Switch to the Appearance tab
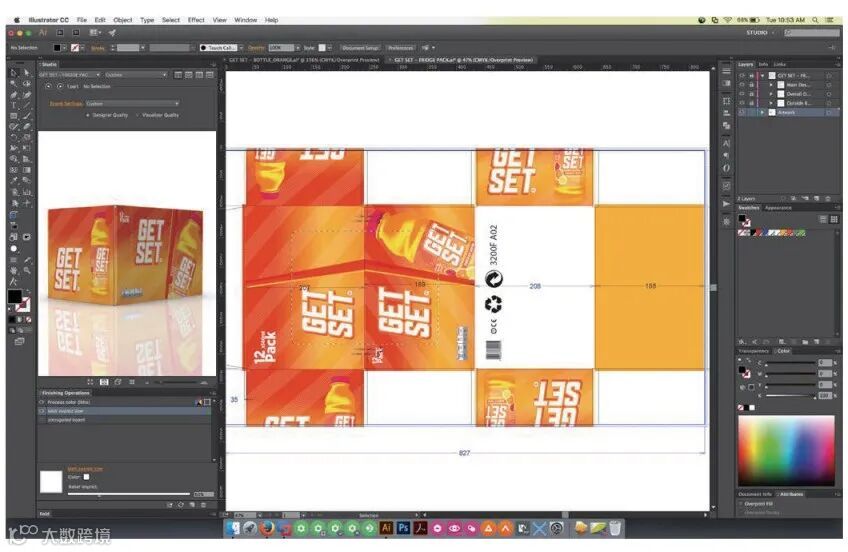 pyautogui.click(x=778, y=208)
